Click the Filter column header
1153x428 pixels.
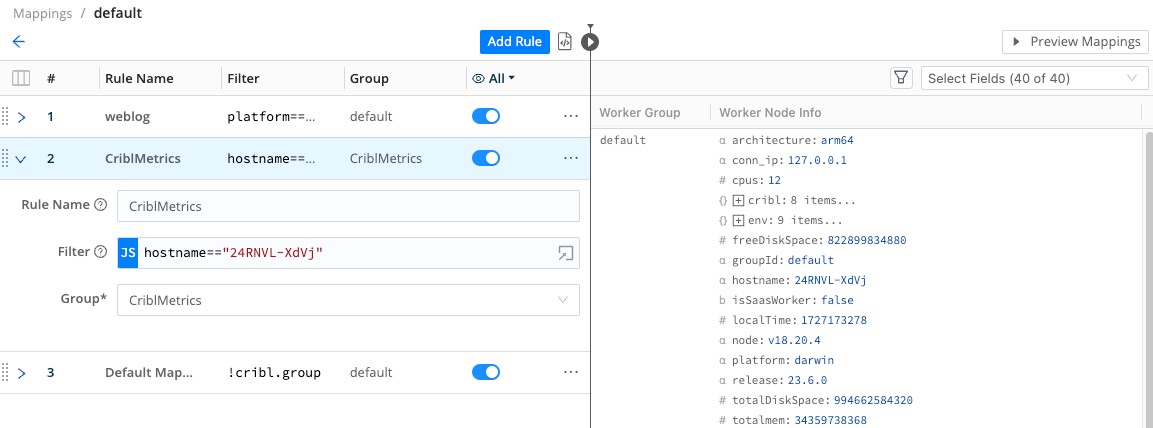(x=243, y=78)
